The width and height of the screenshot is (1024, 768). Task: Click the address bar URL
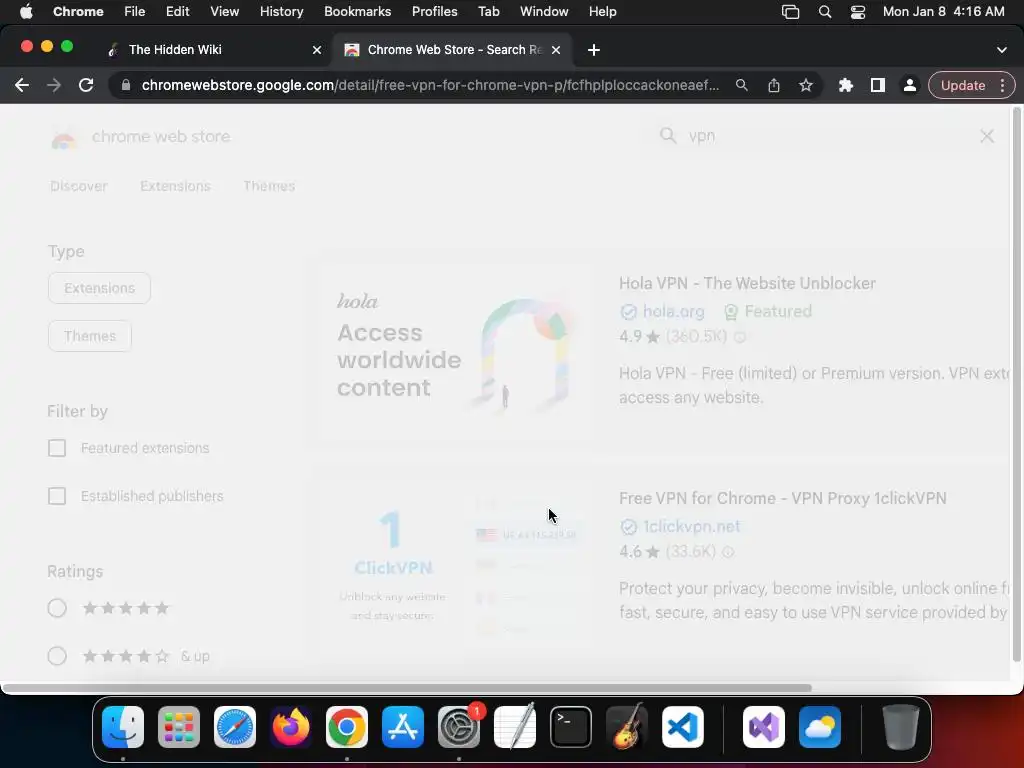[430, 86]
